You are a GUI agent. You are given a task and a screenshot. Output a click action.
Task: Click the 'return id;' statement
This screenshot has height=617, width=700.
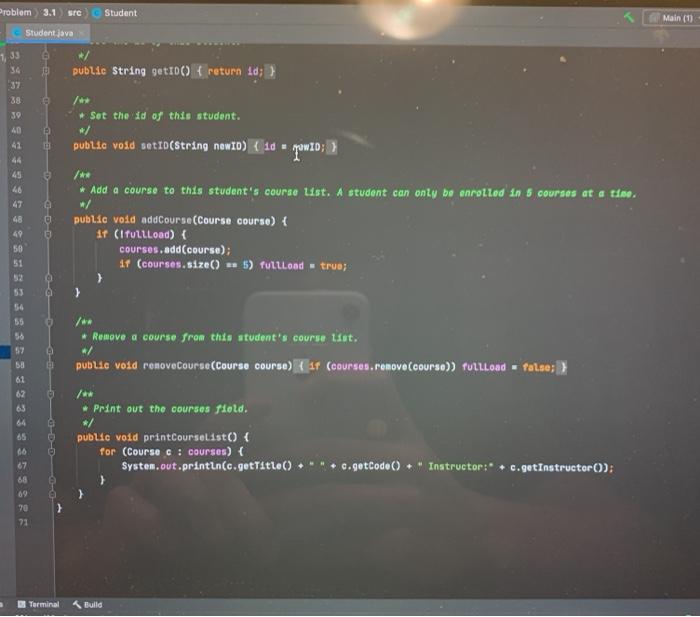point(236,71)
